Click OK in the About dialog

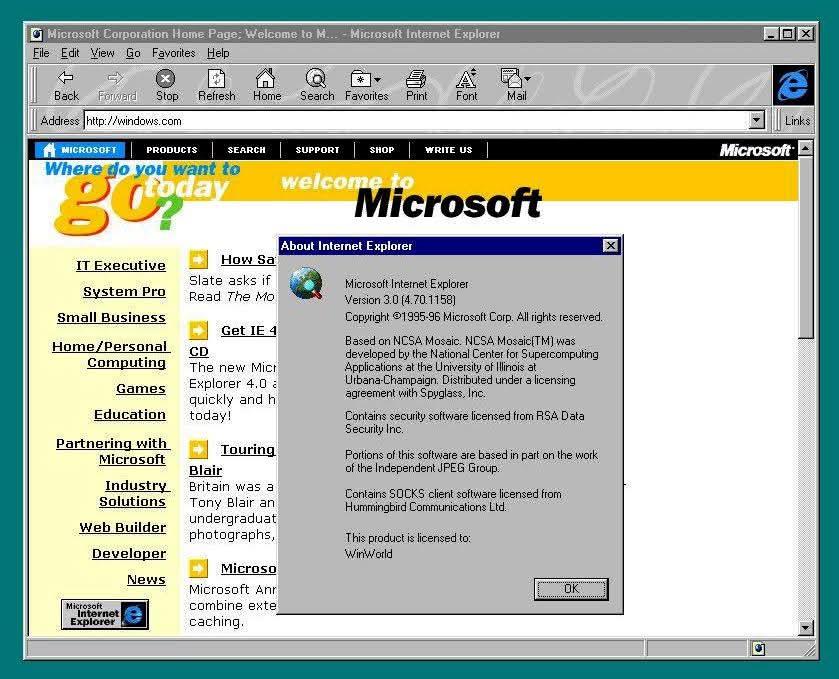pyautogui.click(x=571, y=589)
